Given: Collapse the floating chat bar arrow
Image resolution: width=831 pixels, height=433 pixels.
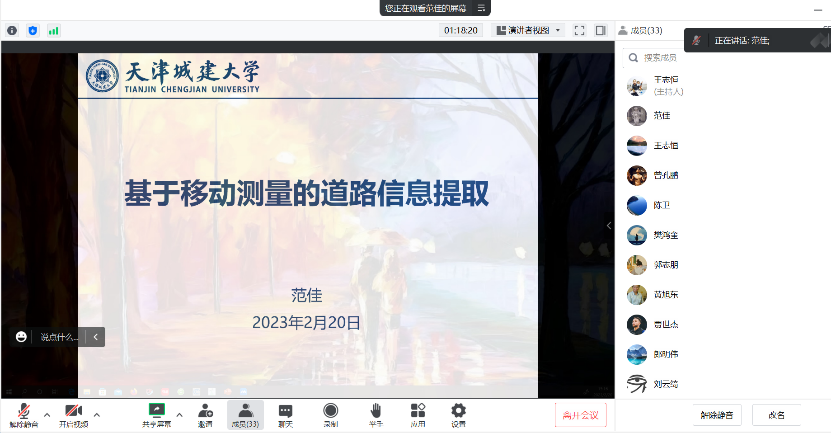Looking at the screenshot, I should [95, 337].
